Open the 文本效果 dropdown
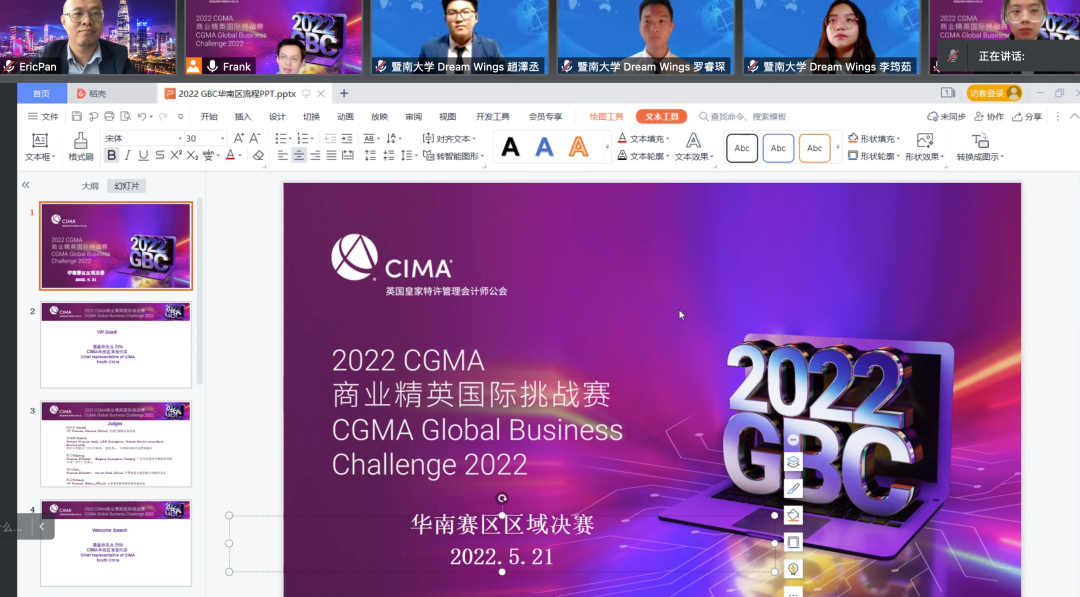Image resolution: width=1080 pixels, height=597 pixels. point(694,147)
